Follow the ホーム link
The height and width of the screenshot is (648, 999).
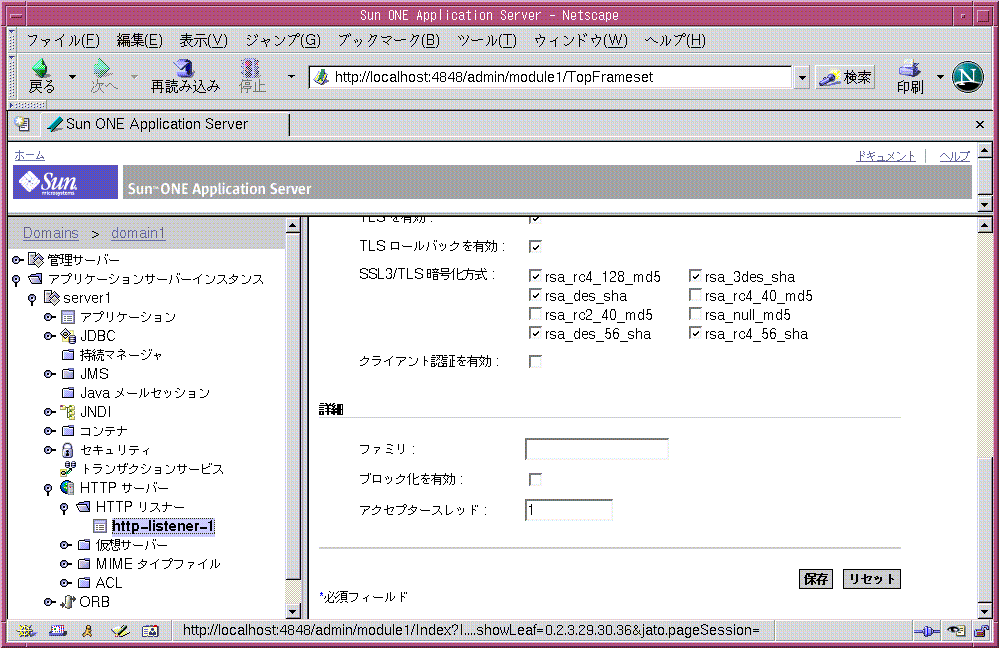click(29, 155)
